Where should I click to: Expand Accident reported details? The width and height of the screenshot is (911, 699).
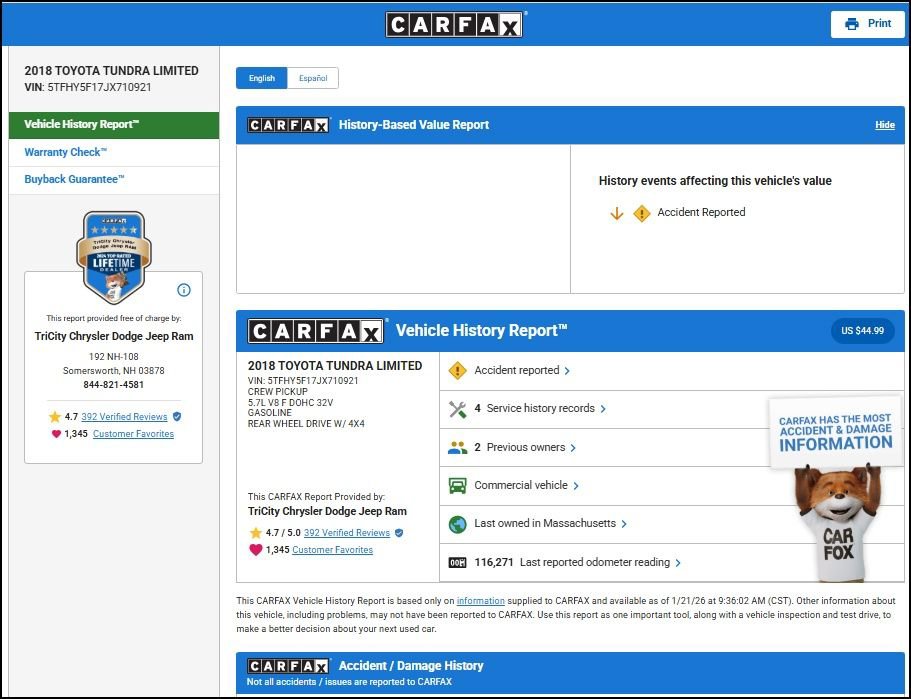click(522, 371)
